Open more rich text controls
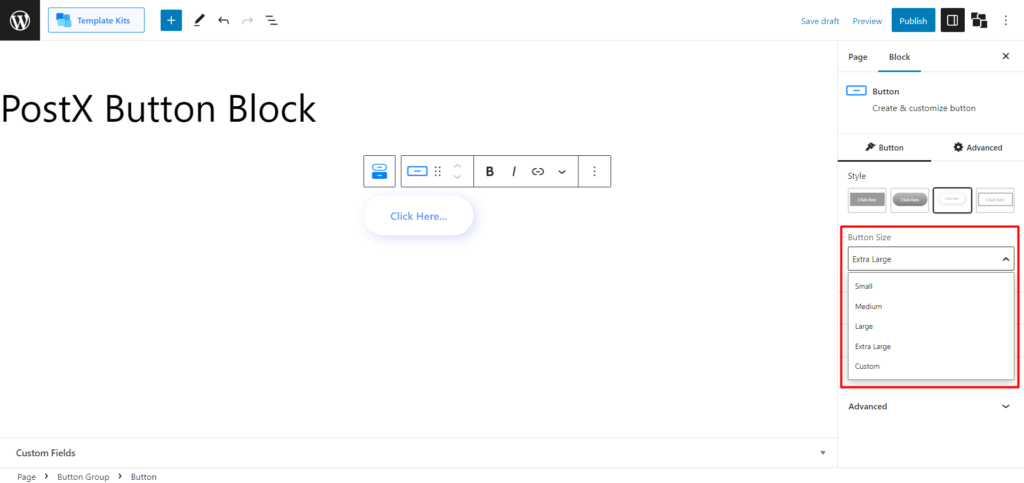 tap(562, 171)
